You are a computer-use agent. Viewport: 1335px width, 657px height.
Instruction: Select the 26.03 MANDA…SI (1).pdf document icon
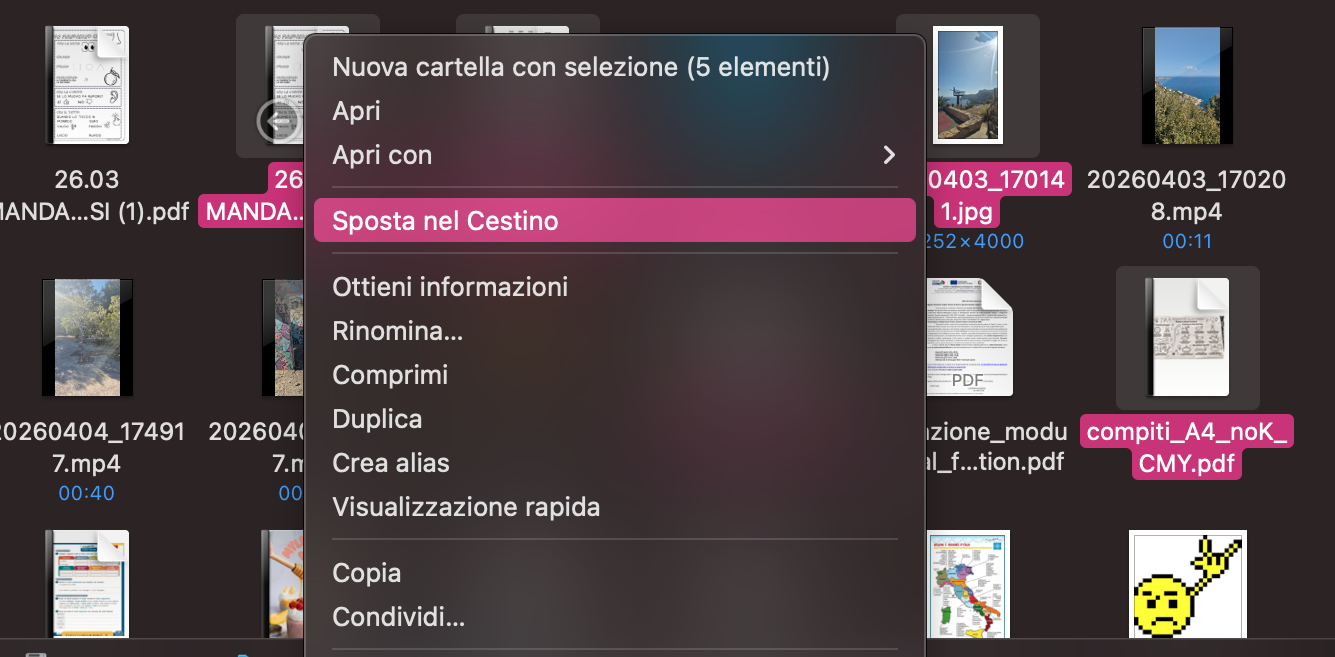click(x=86, y=85)
